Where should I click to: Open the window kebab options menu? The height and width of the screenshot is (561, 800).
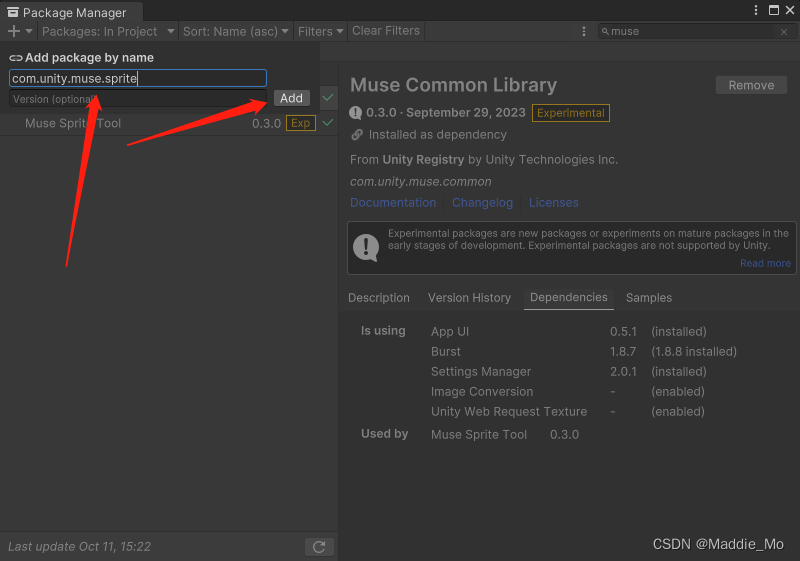(756, 10)
